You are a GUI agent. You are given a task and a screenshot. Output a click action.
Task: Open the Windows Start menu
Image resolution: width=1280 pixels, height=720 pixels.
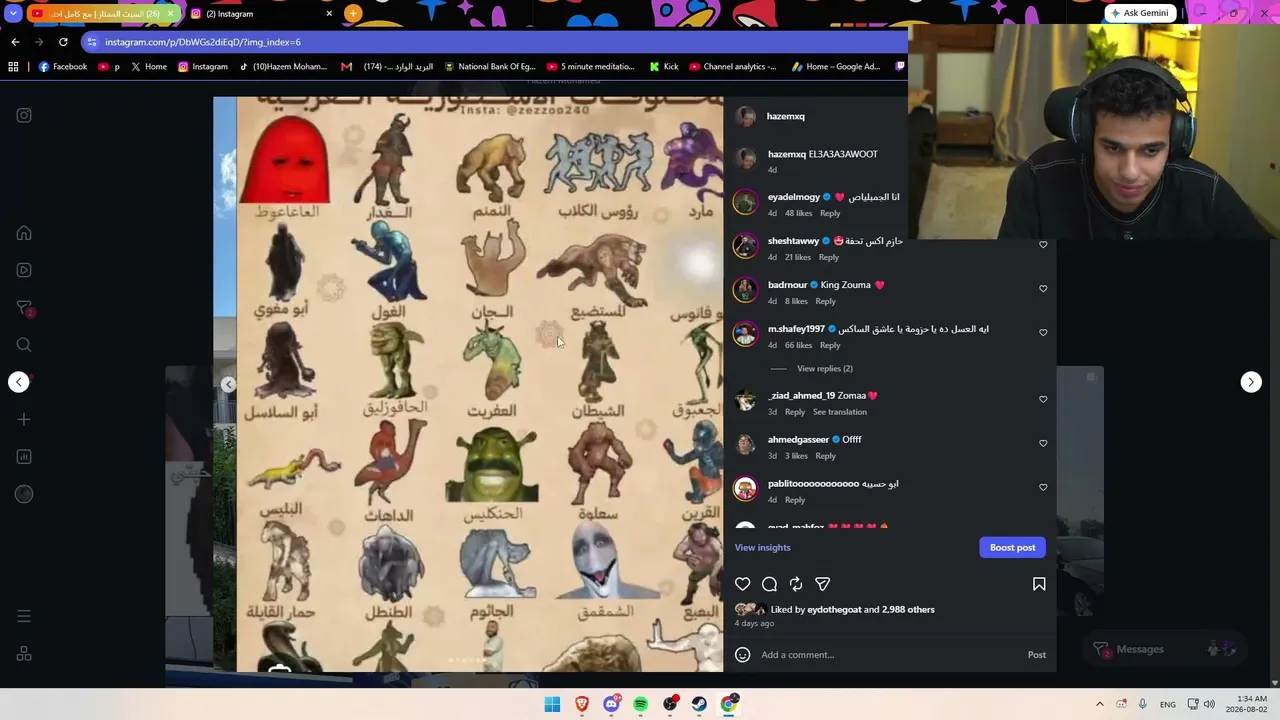click(552, 704)
